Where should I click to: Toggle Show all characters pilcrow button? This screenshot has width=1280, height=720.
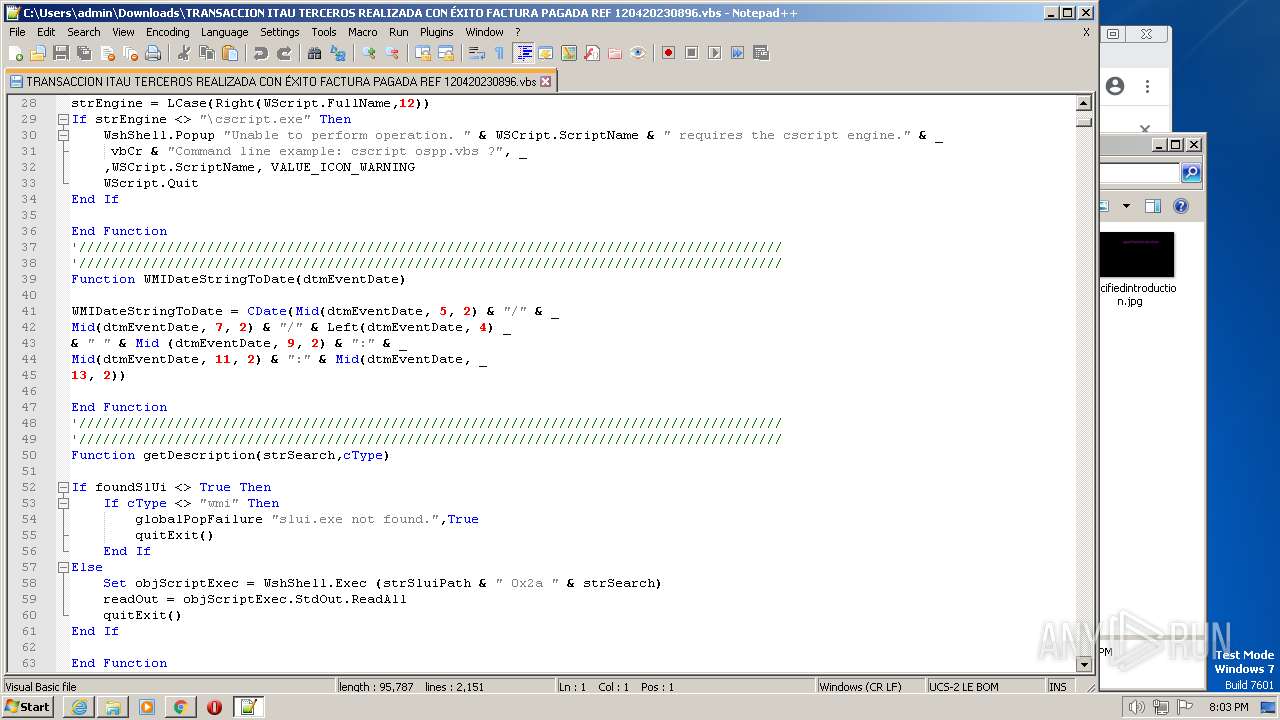coord(499,53)
